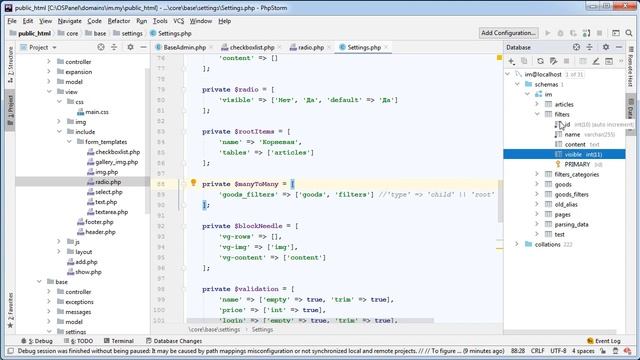This screenshot has width=640, height=360.
Task: Click the Search Everywhere magnifier icon
Action: [629, 33]
